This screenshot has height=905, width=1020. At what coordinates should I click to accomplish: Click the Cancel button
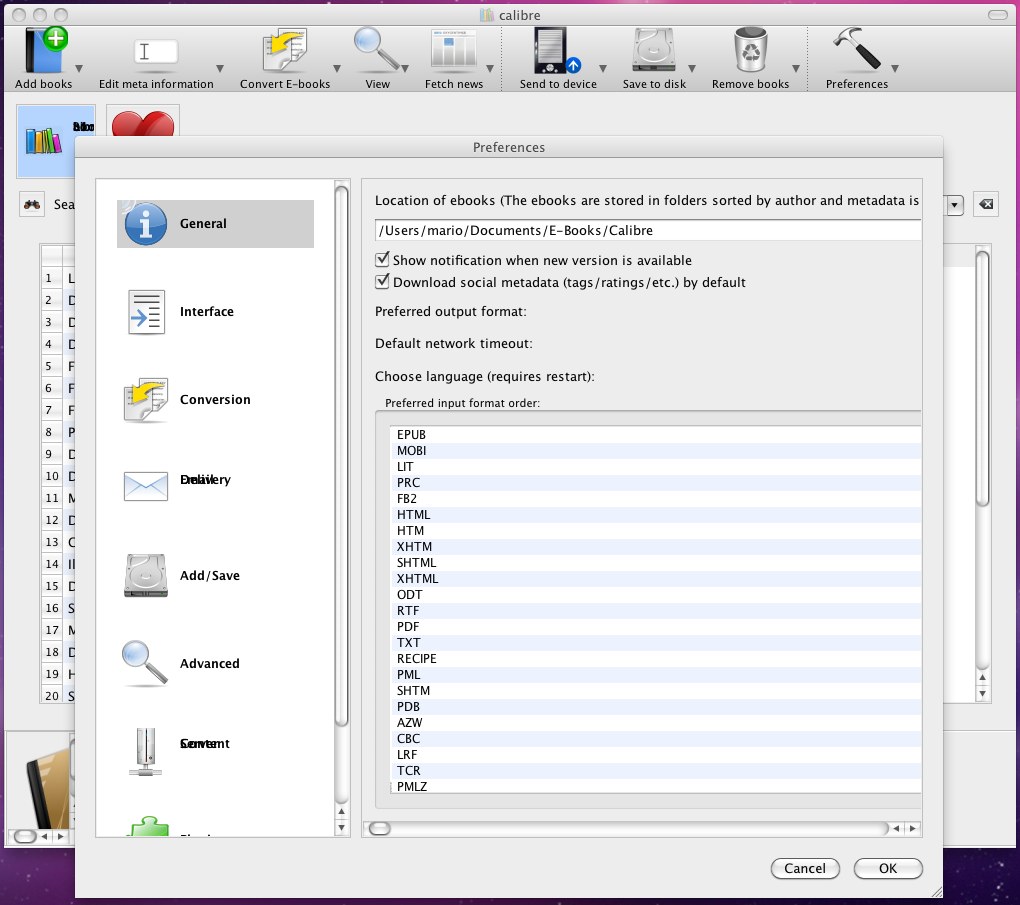coord(805,869)
